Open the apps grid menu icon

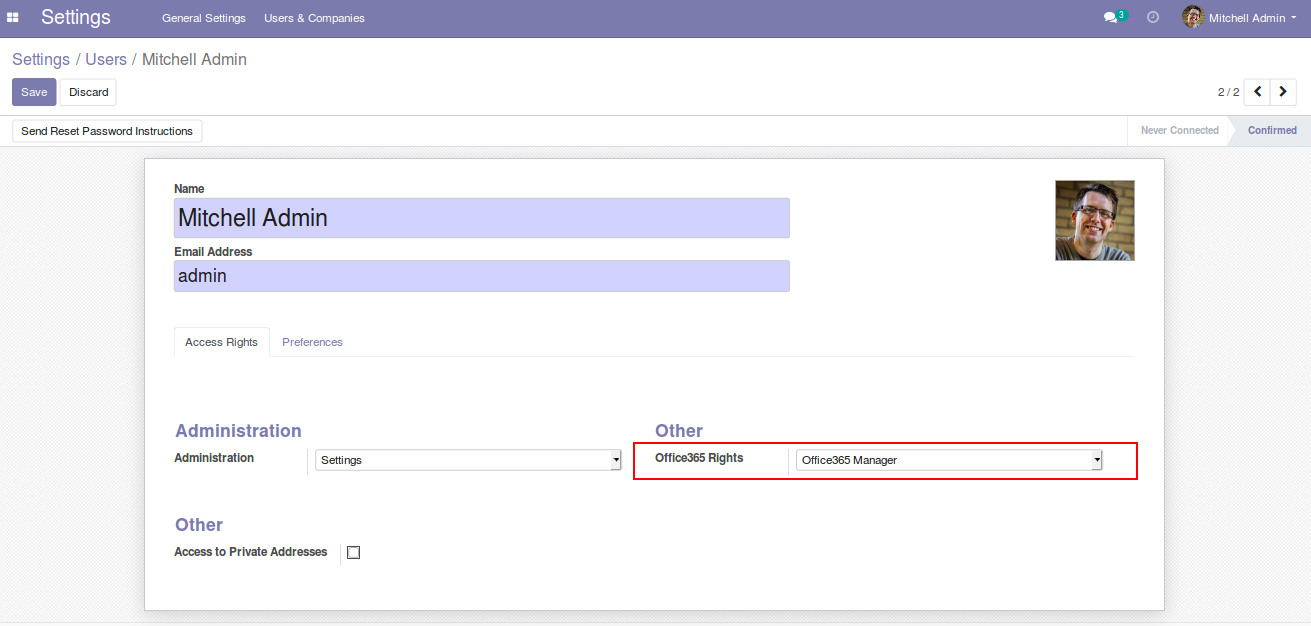(13, 18)
